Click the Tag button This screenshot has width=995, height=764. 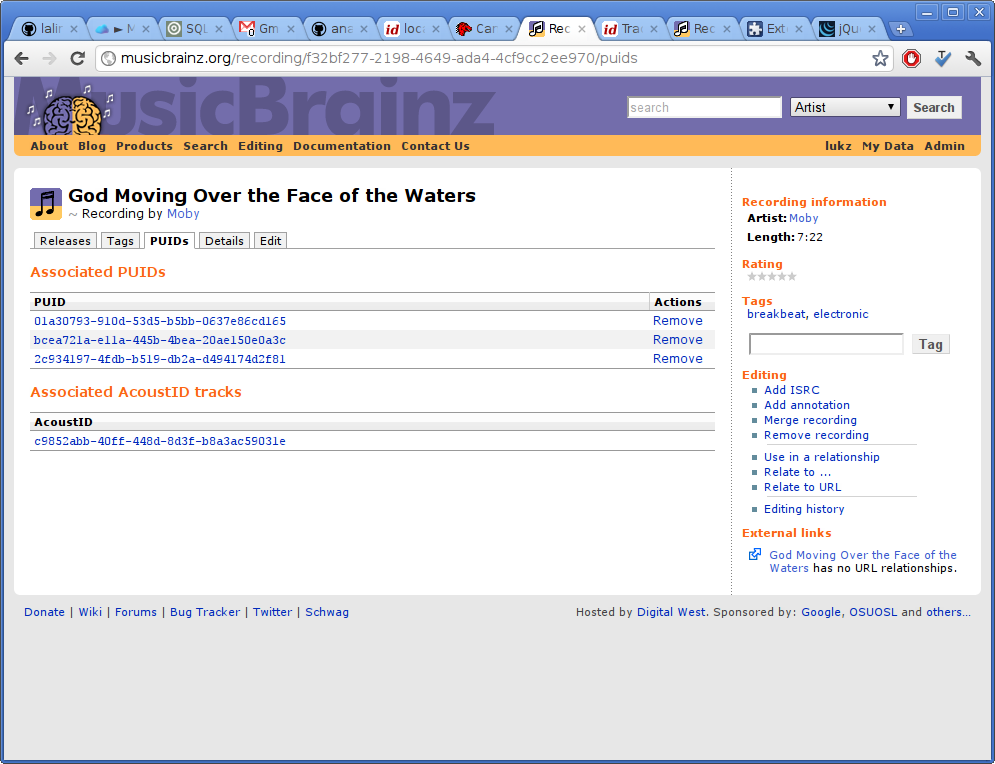coord(931,344)
